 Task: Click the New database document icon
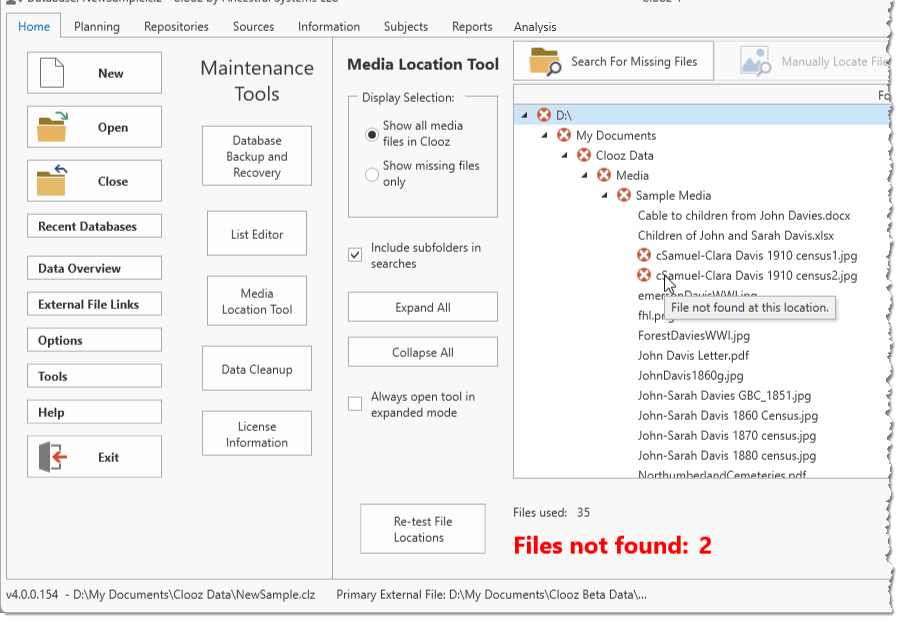pyautogui.click(x=51, y=73)
